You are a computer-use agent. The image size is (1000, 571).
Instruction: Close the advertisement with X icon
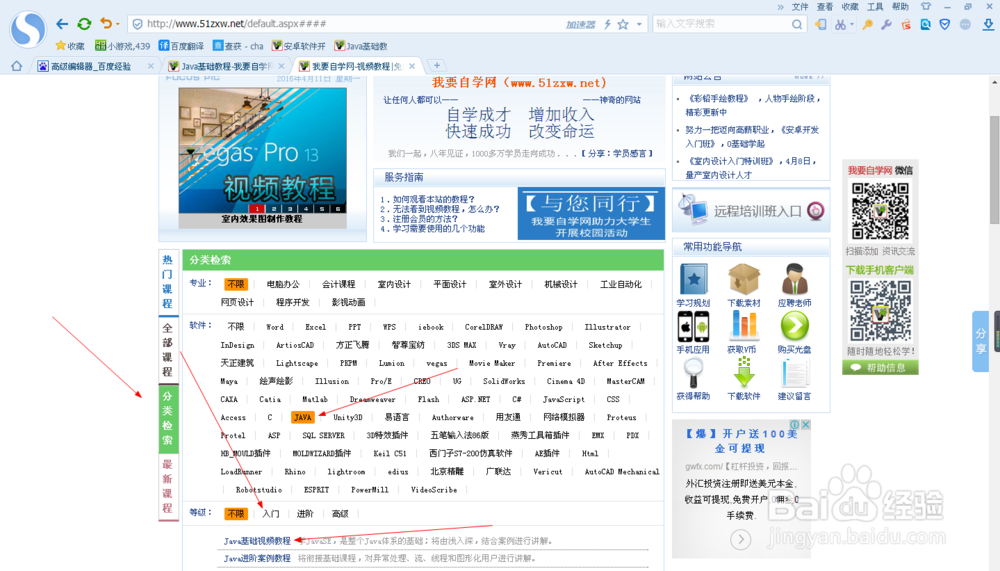pyautogui.click(x=805, y=424)
